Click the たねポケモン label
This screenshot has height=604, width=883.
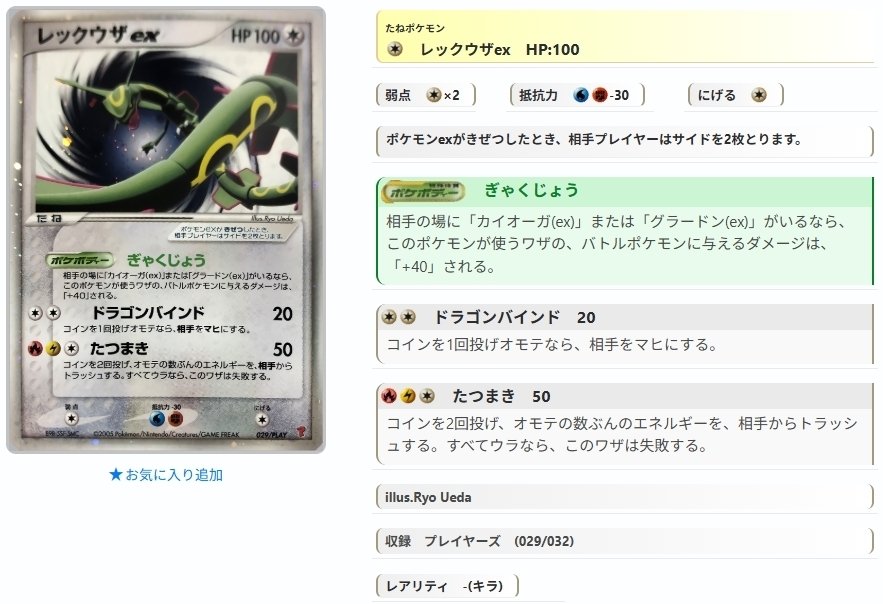(415, 28)
